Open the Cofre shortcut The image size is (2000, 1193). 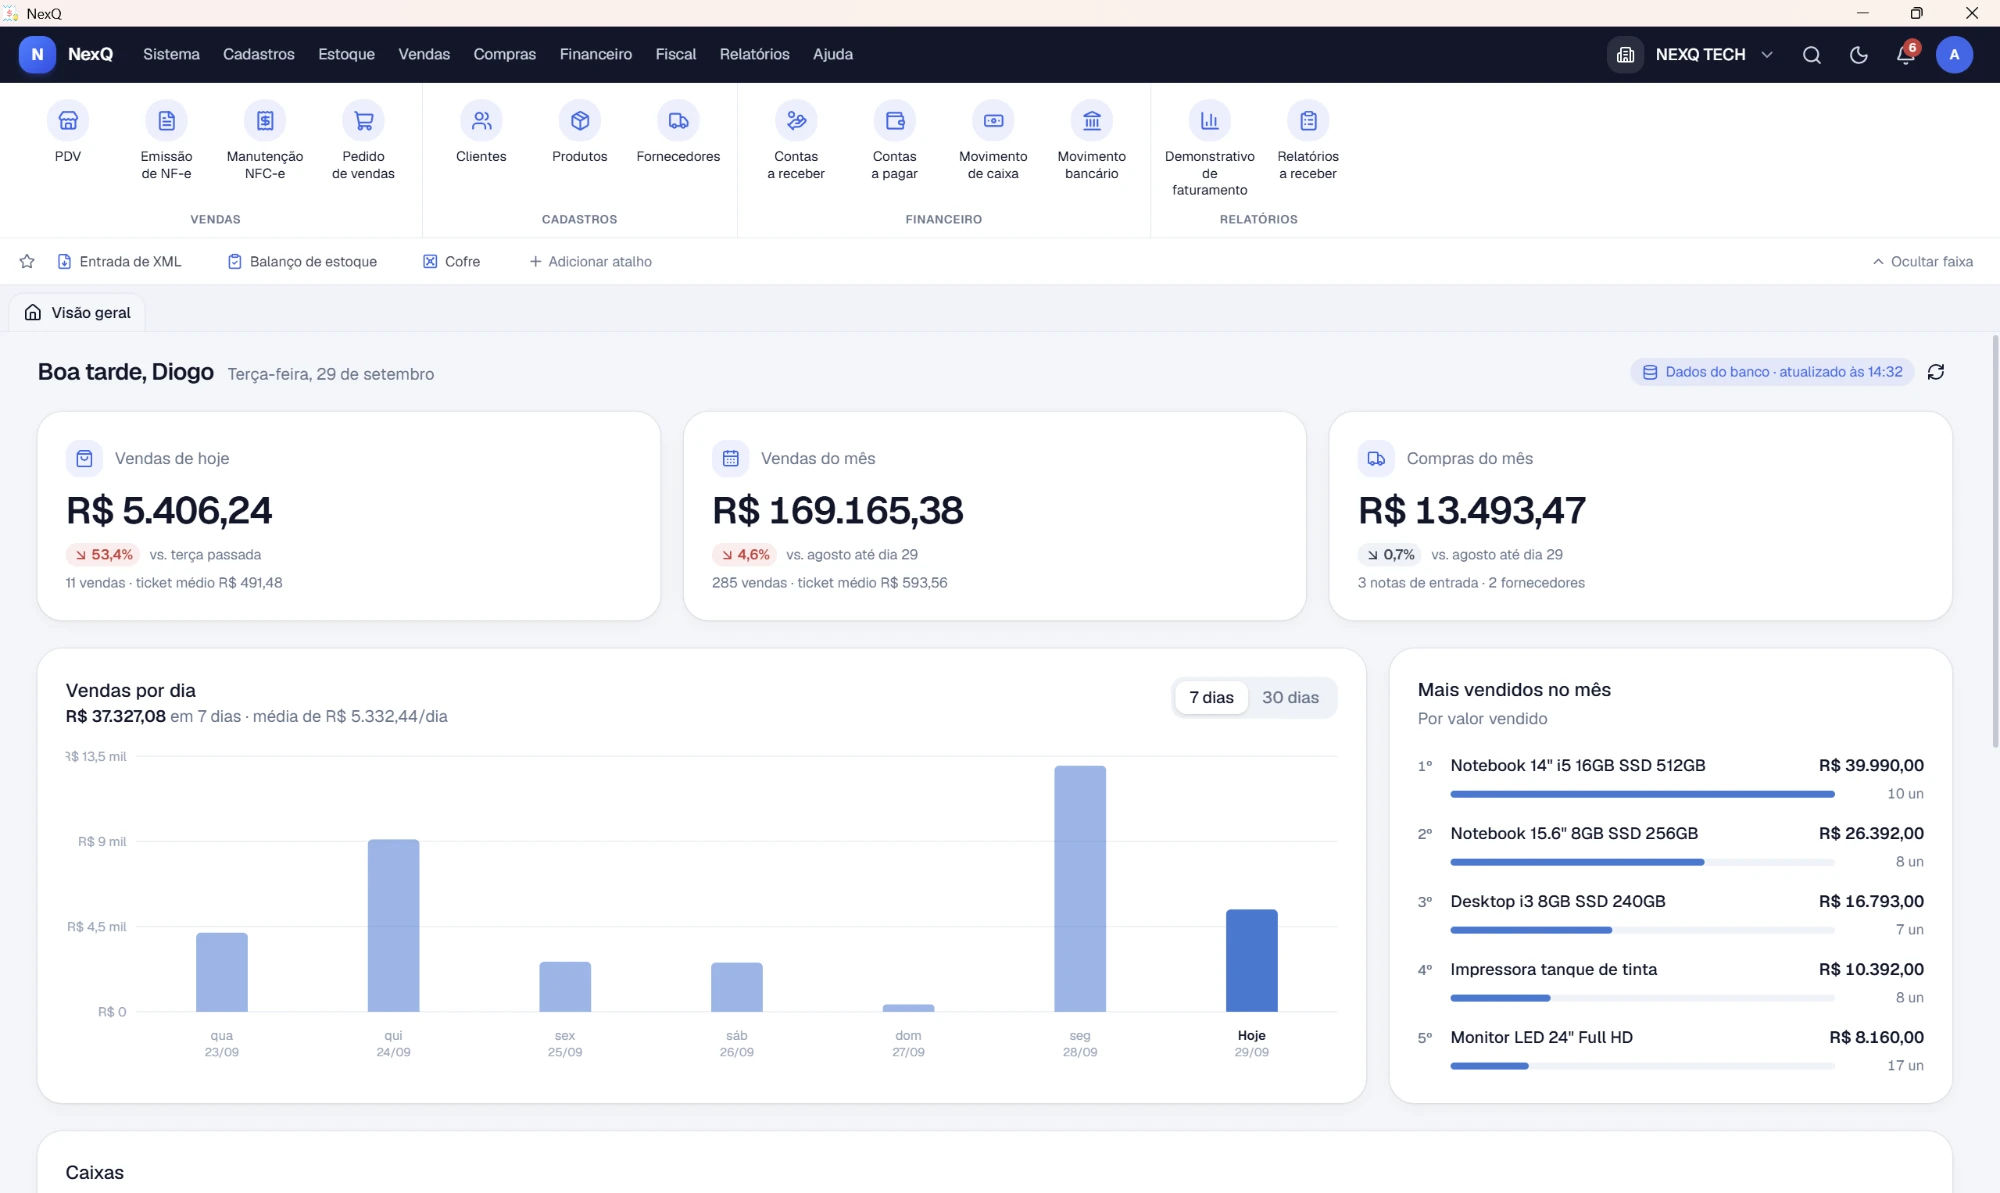tap(451, 262)
